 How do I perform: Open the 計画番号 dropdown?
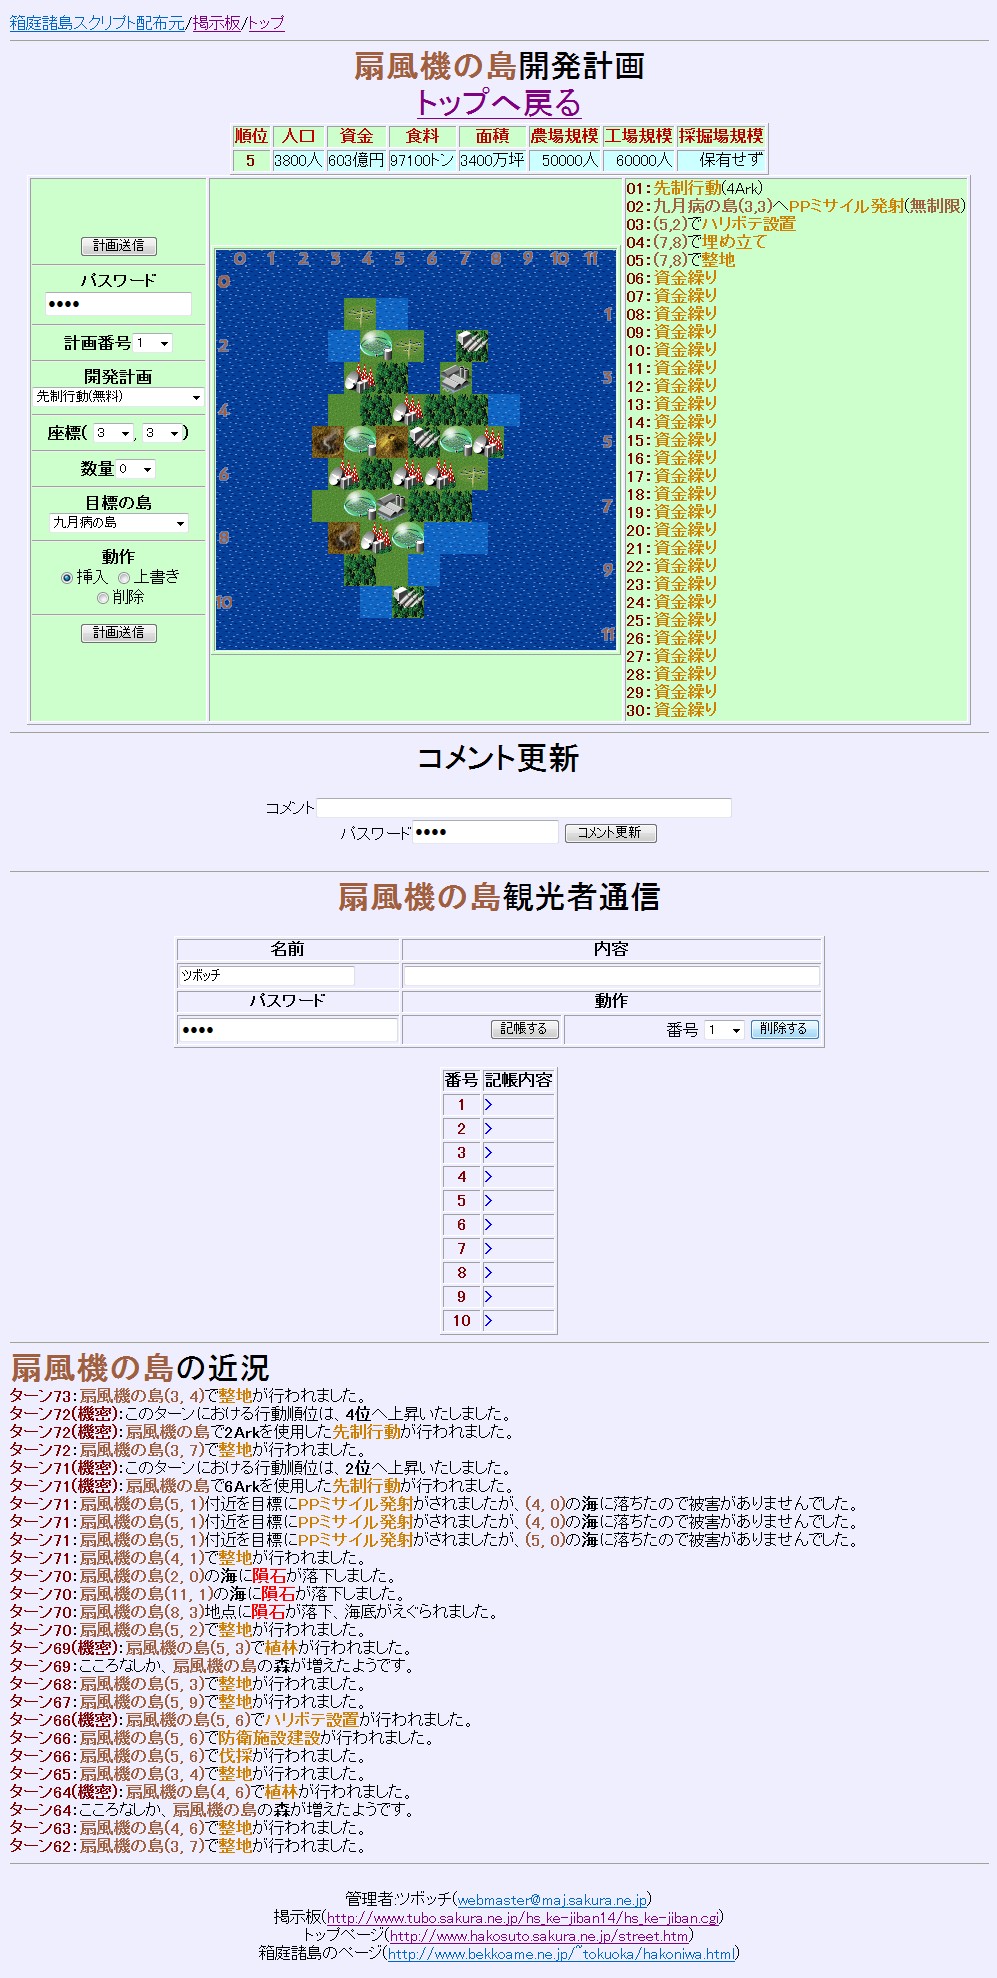coord(153,343)
